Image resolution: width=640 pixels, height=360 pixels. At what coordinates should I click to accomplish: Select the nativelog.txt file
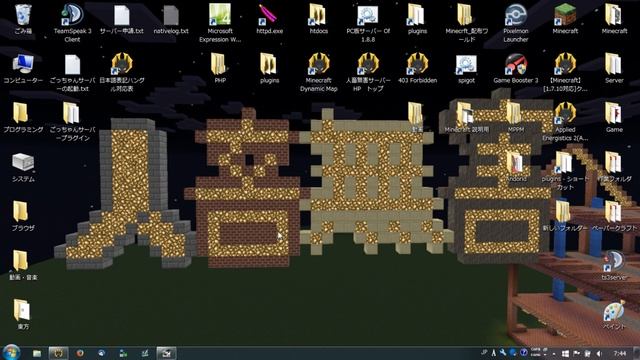(171, 18)
